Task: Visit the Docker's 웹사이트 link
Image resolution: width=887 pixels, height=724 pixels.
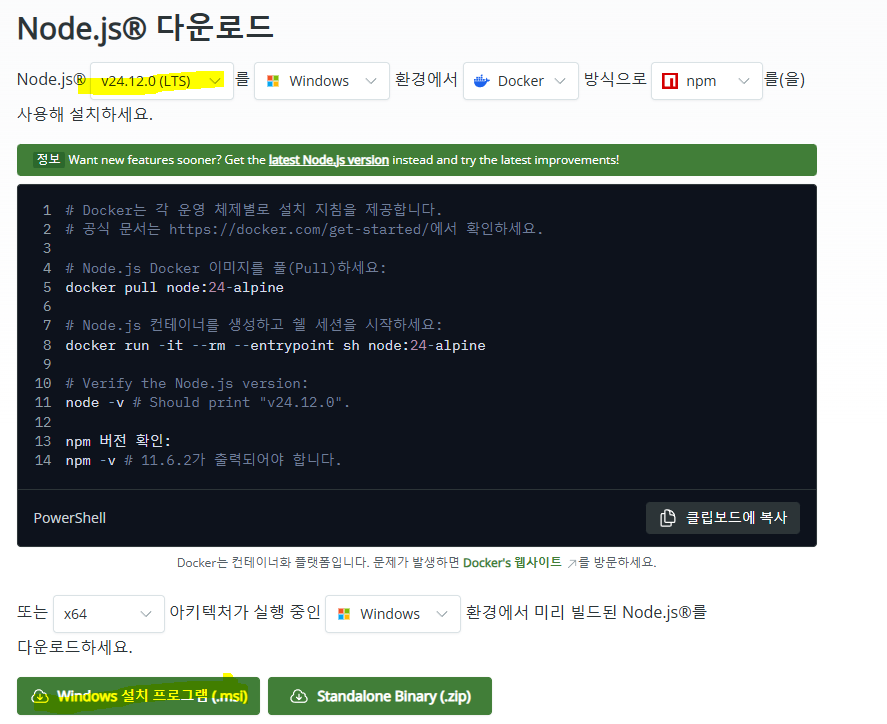Action: pyautogui.click(x=513, y=563)
